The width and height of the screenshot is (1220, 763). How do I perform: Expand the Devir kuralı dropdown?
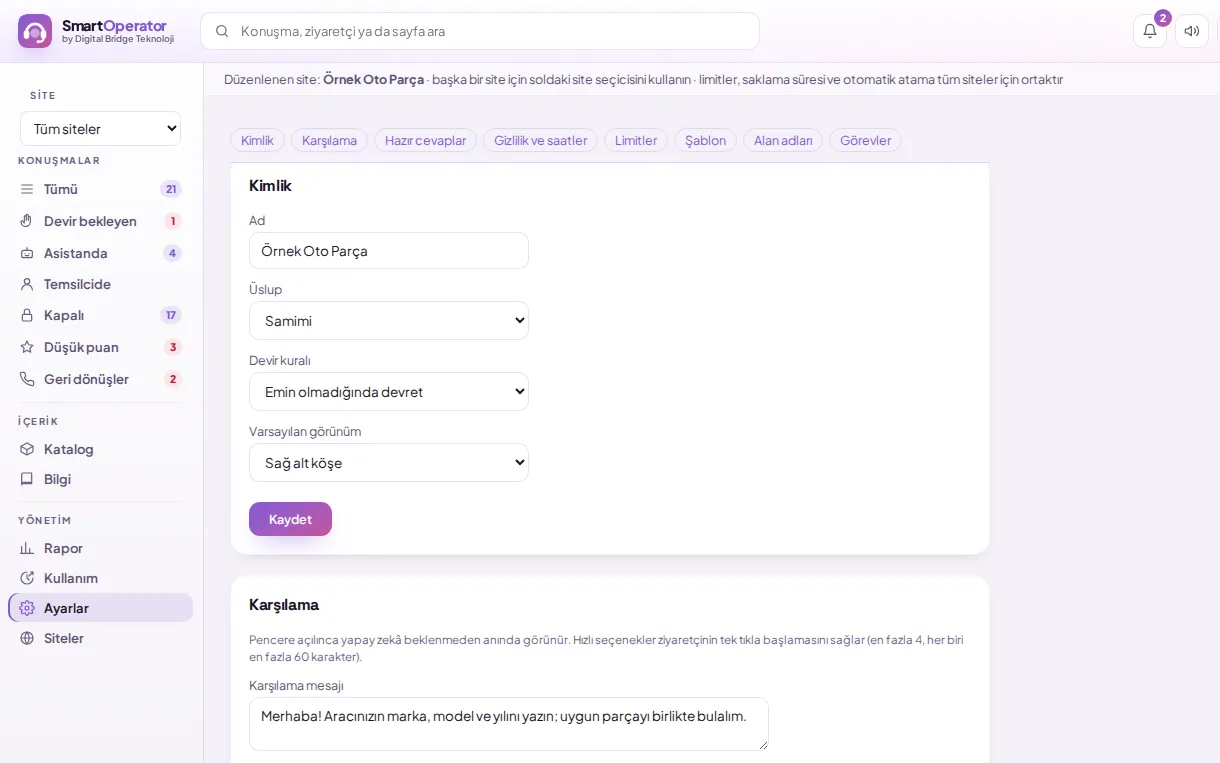[389, 392]
